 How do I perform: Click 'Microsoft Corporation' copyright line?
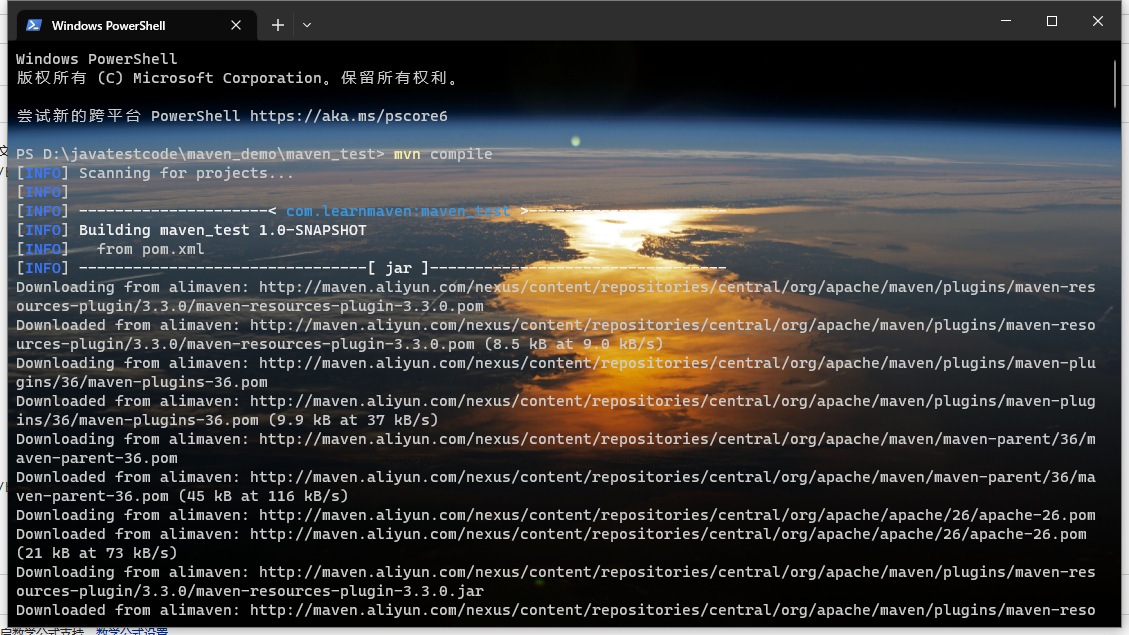(238, 78)
